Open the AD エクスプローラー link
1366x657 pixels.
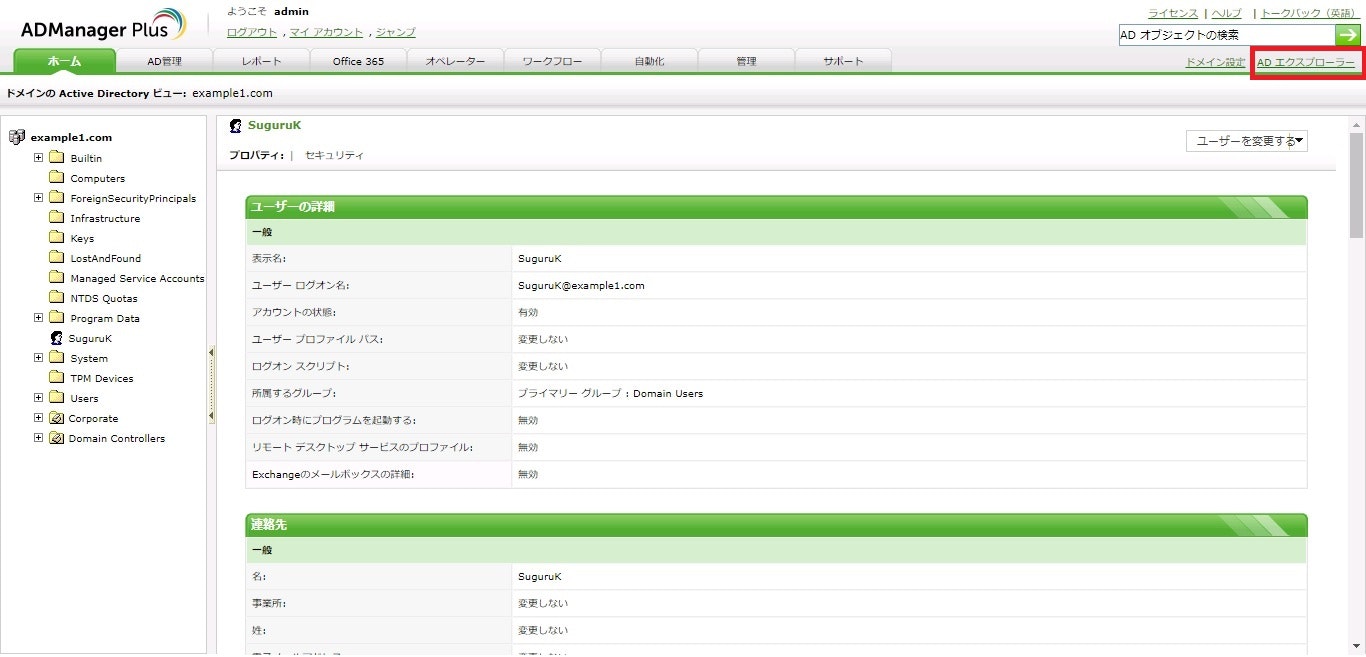click(1306, 62)
